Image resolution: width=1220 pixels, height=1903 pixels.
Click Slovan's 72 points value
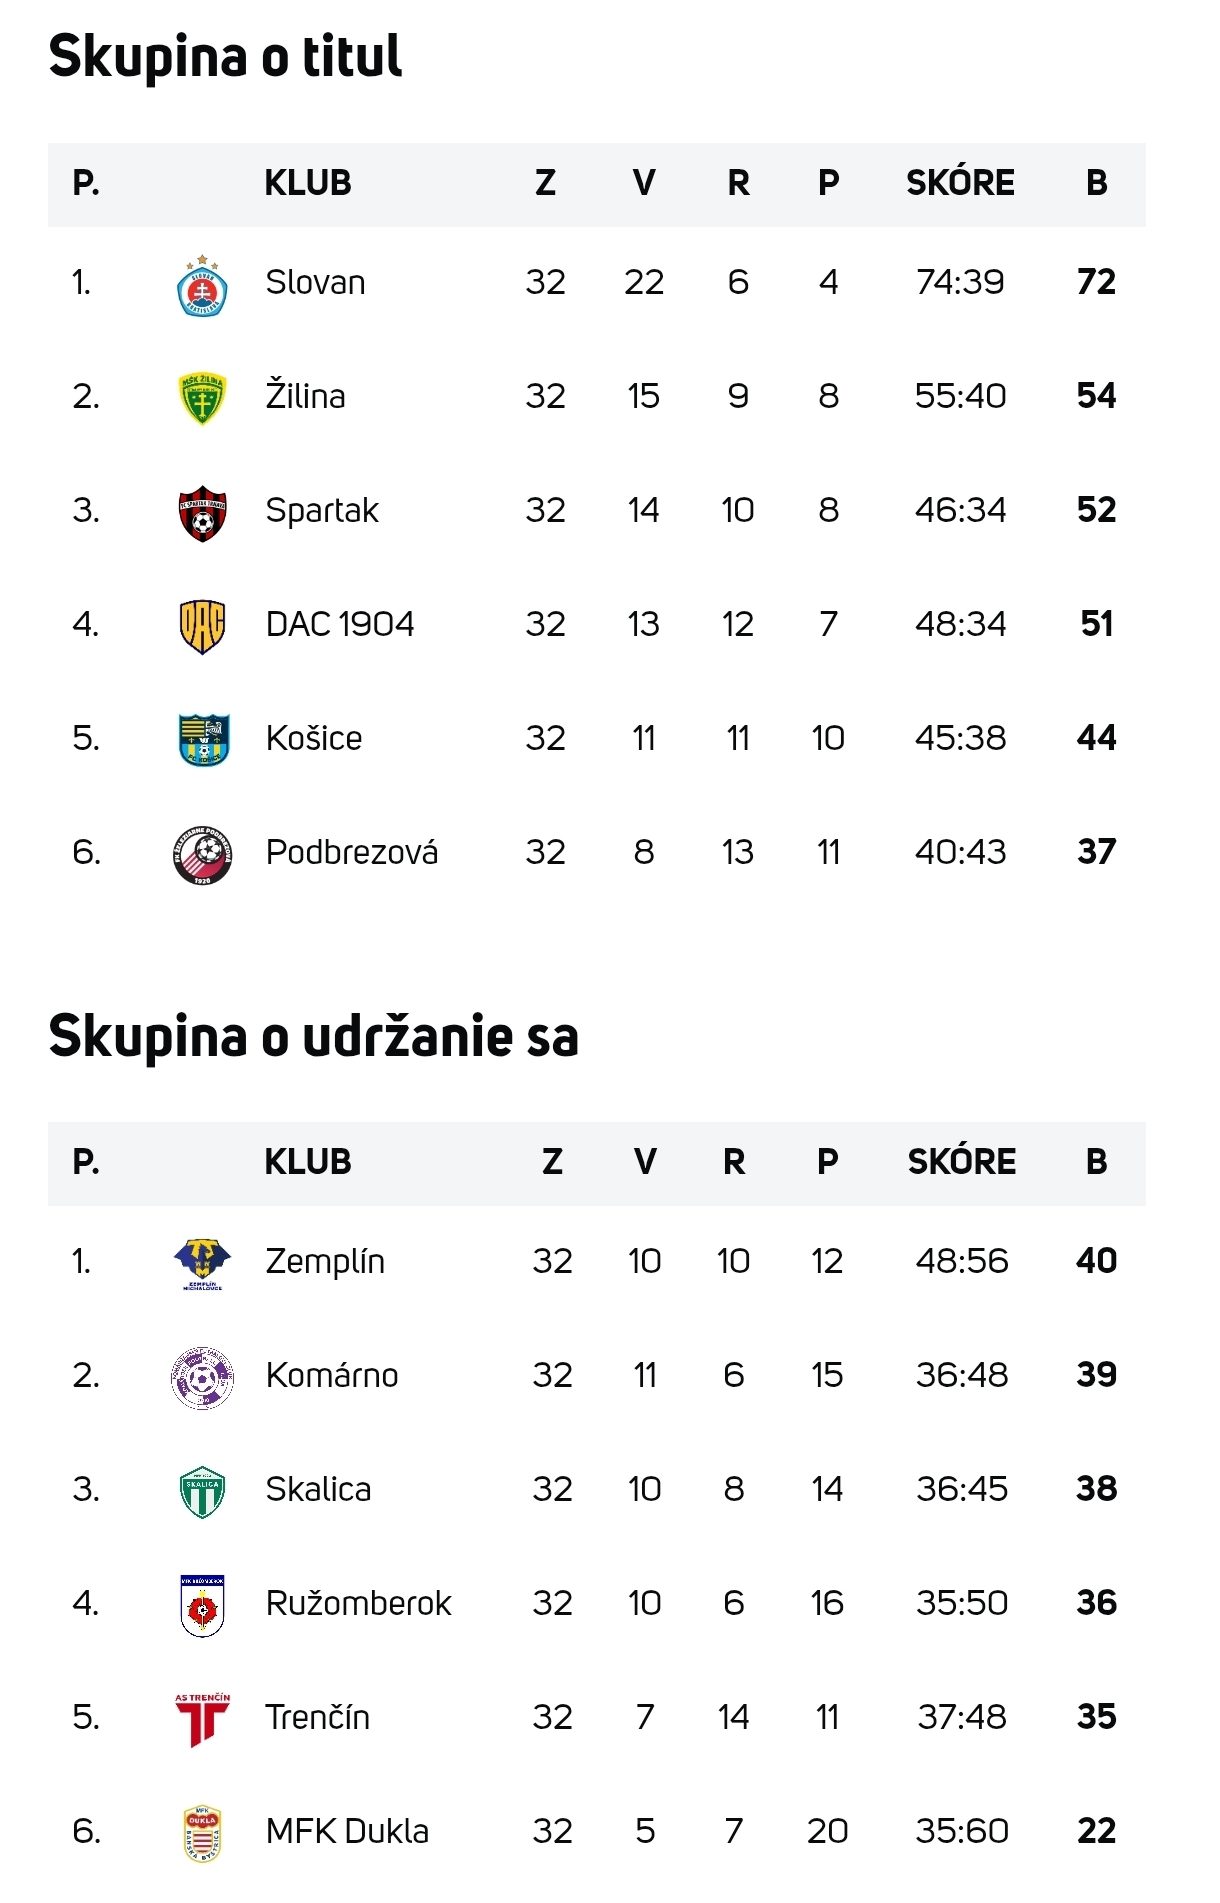[1096, 282]
